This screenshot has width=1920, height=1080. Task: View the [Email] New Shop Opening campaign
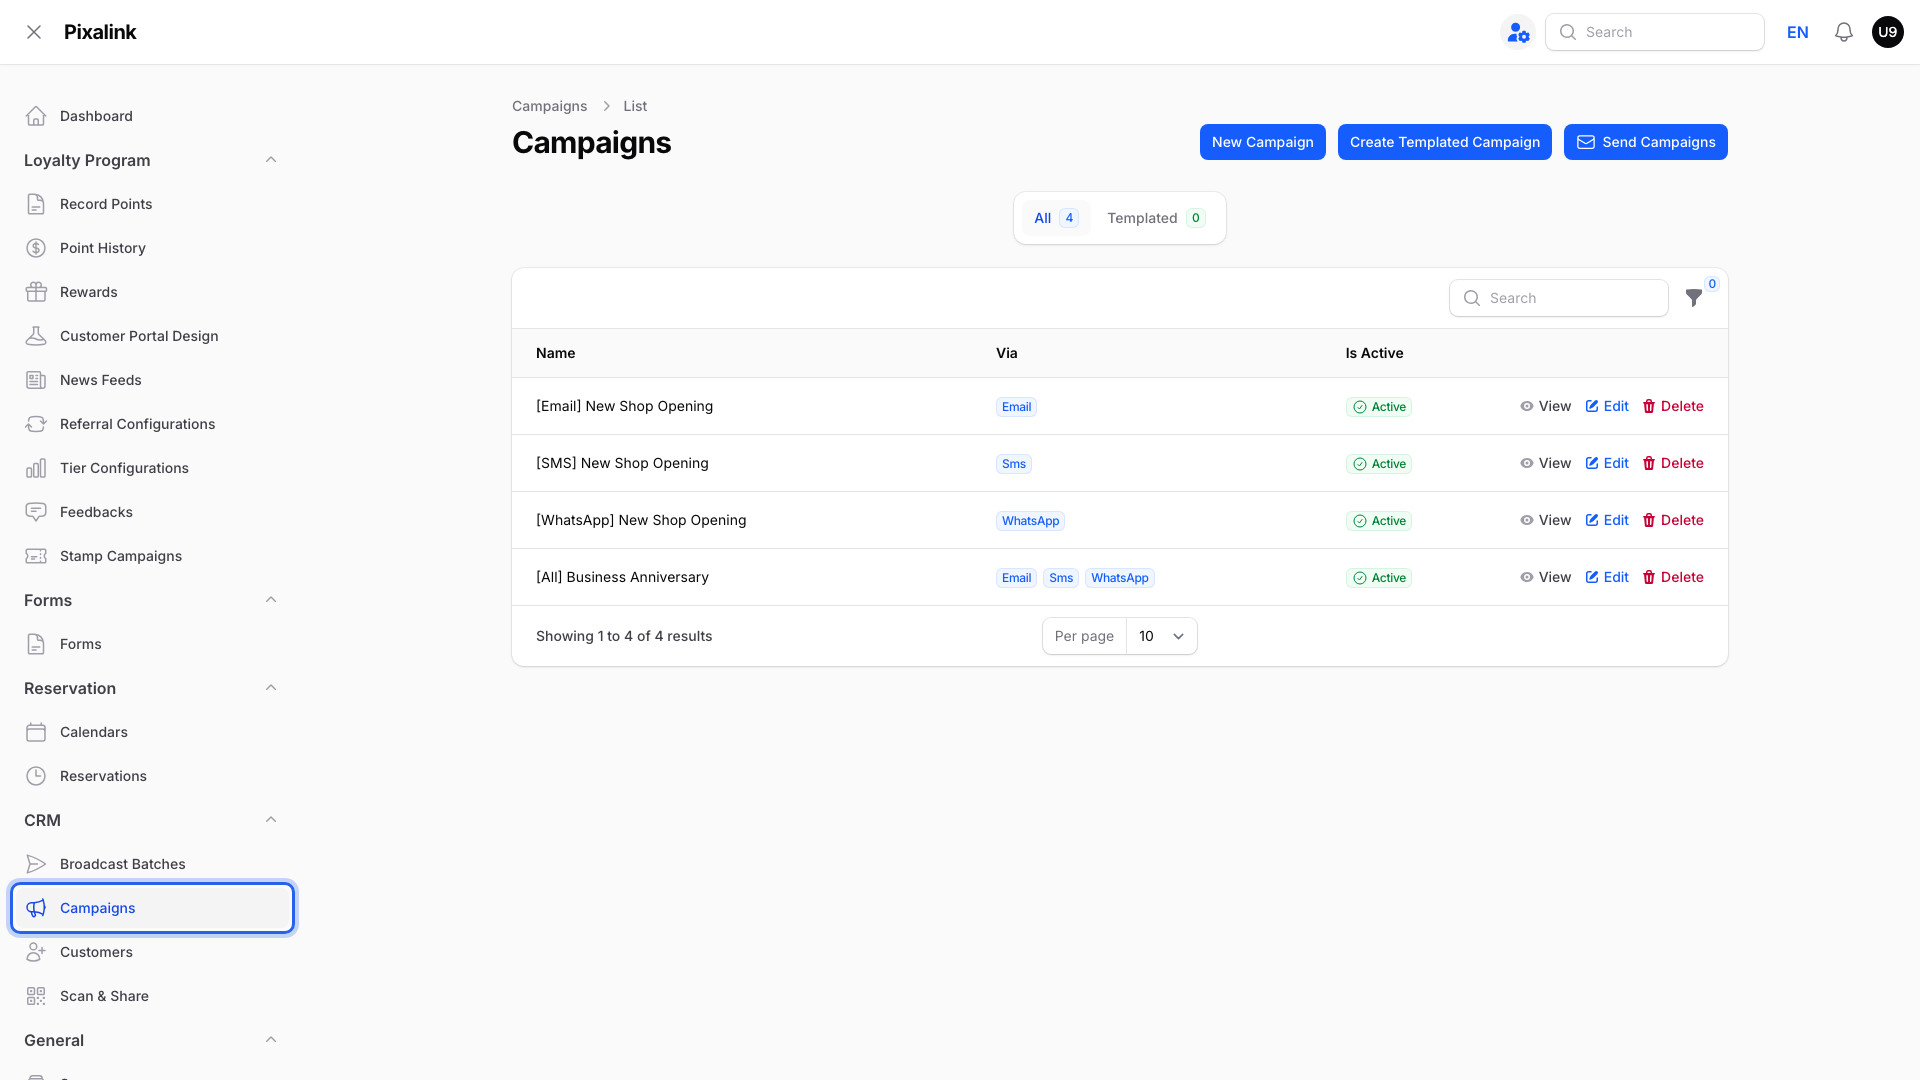click(1545, 406)
